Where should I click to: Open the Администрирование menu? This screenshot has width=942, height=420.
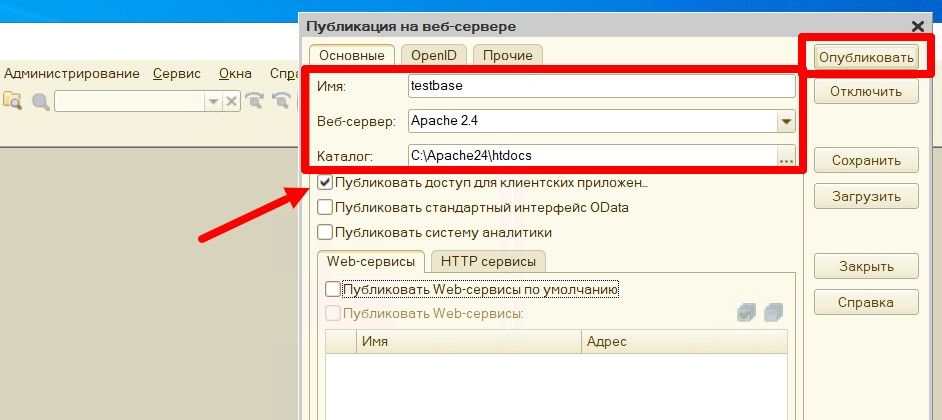71,74
